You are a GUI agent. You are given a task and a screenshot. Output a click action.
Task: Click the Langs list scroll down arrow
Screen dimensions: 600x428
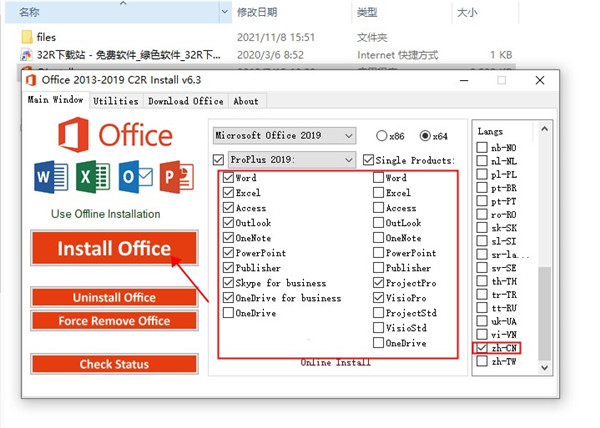pyautogui.click(x=545, y=368)
